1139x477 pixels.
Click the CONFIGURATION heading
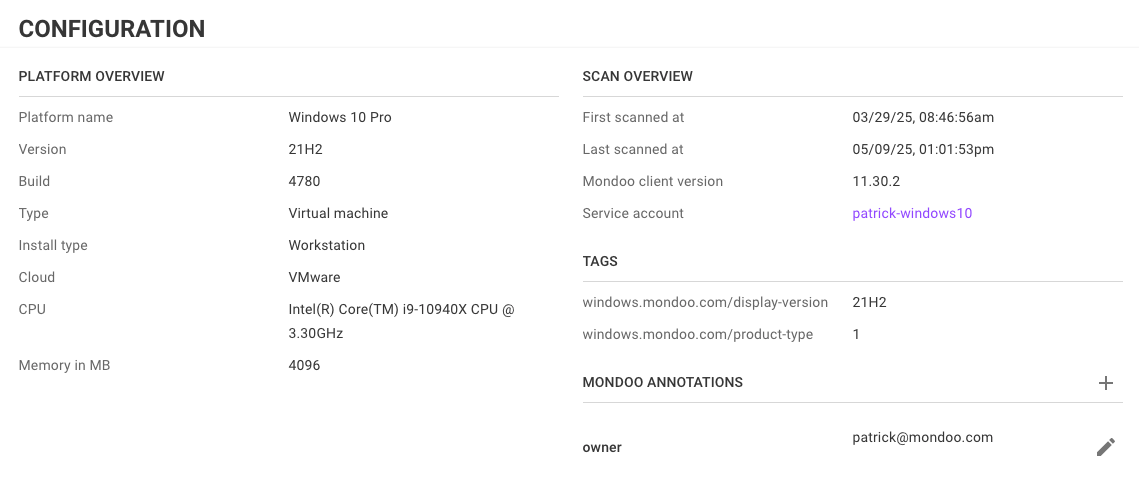point(112,29)
